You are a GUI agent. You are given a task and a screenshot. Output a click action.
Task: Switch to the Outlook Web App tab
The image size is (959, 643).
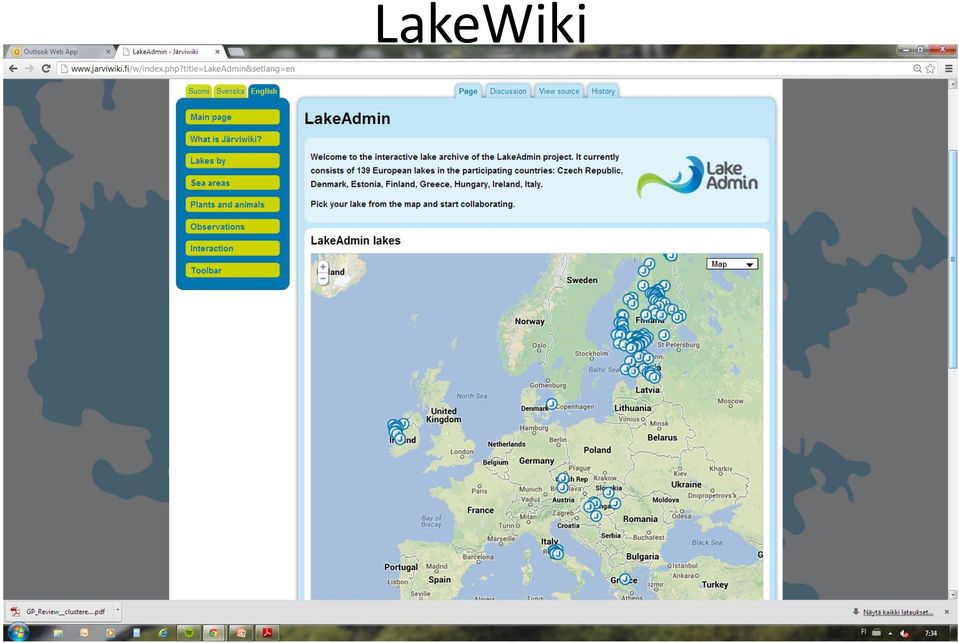[x=59, y=52]
